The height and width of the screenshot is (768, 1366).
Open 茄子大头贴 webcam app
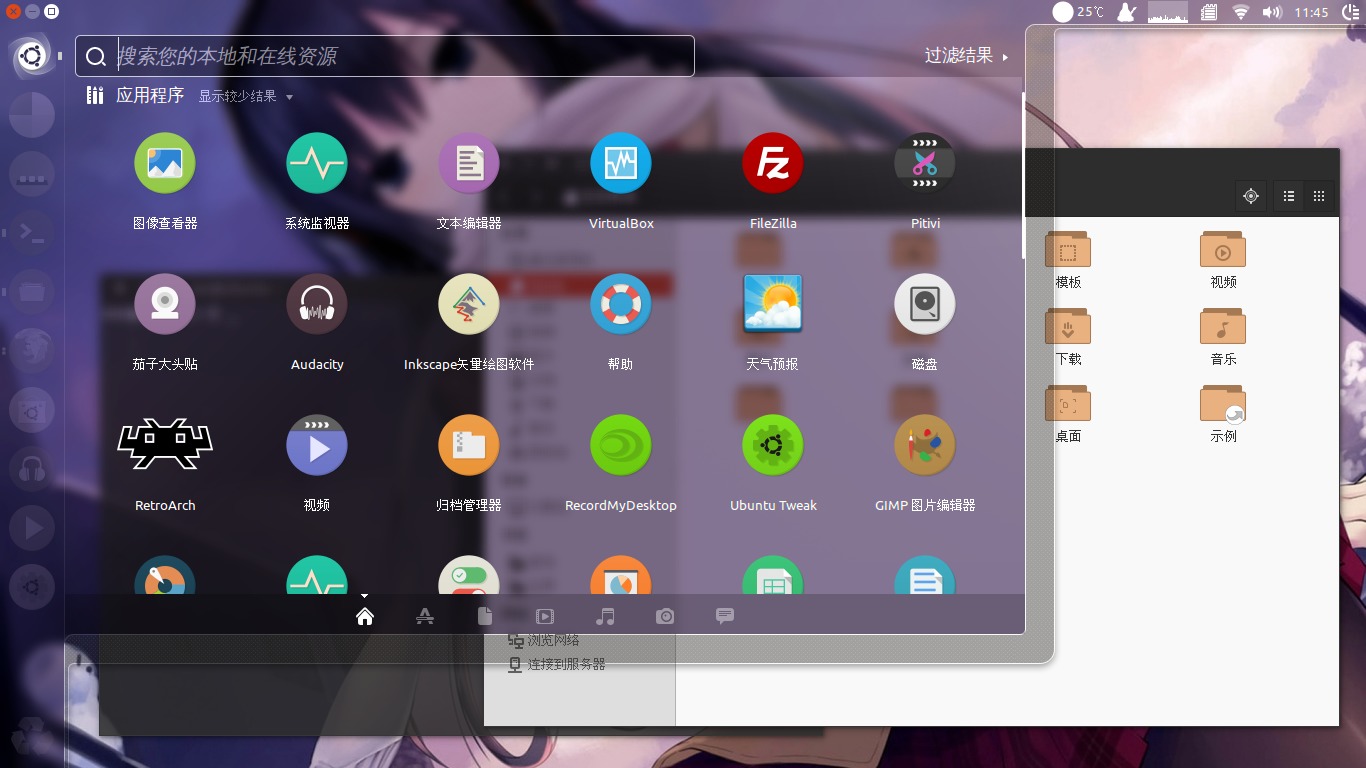(x=165, y=304)
